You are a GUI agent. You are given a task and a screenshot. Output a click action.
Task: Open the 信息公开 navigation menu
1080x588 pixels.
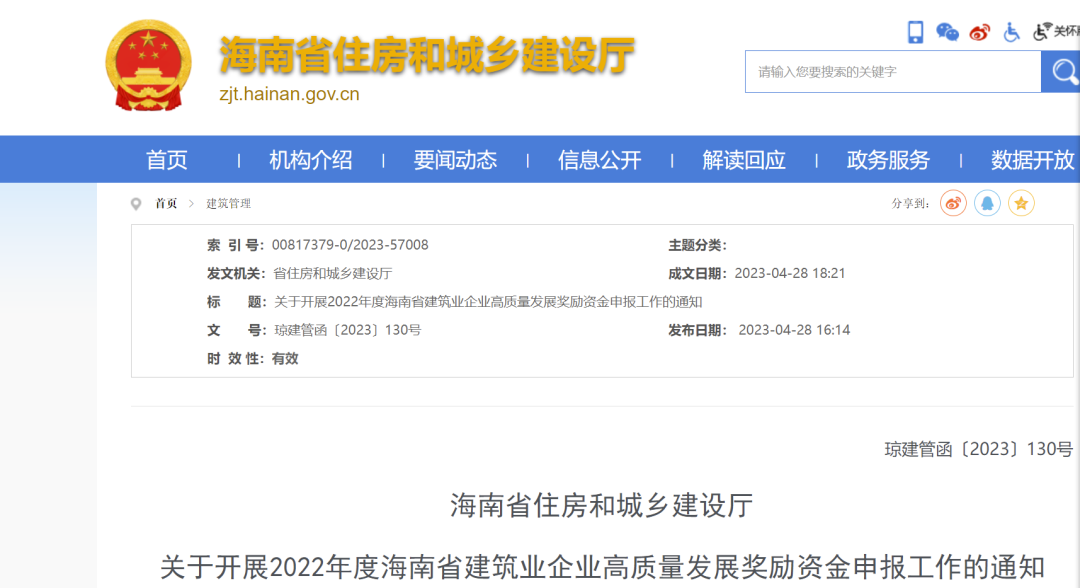[x=598, y=159]
